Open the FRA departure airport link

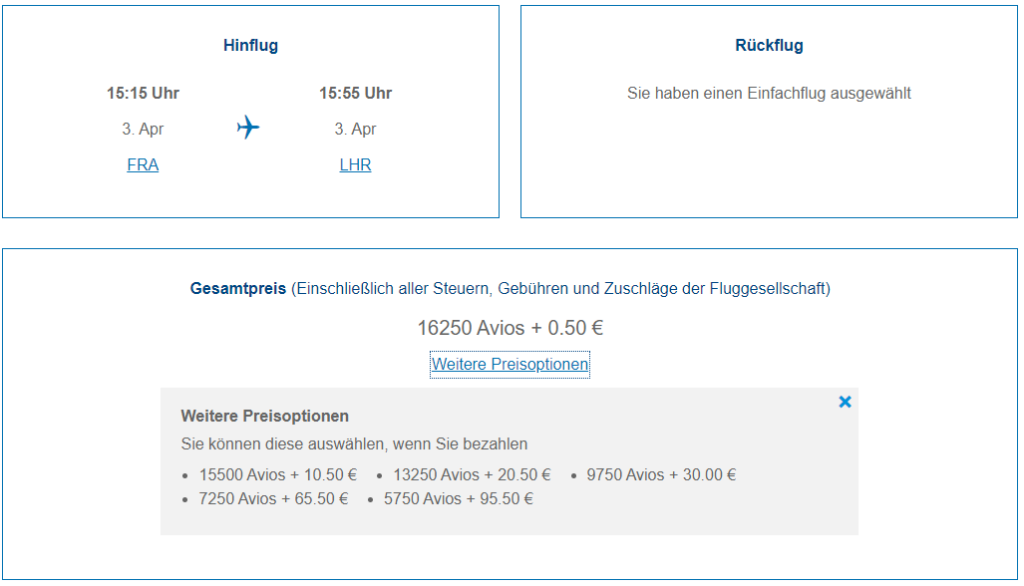click(143, 165)
